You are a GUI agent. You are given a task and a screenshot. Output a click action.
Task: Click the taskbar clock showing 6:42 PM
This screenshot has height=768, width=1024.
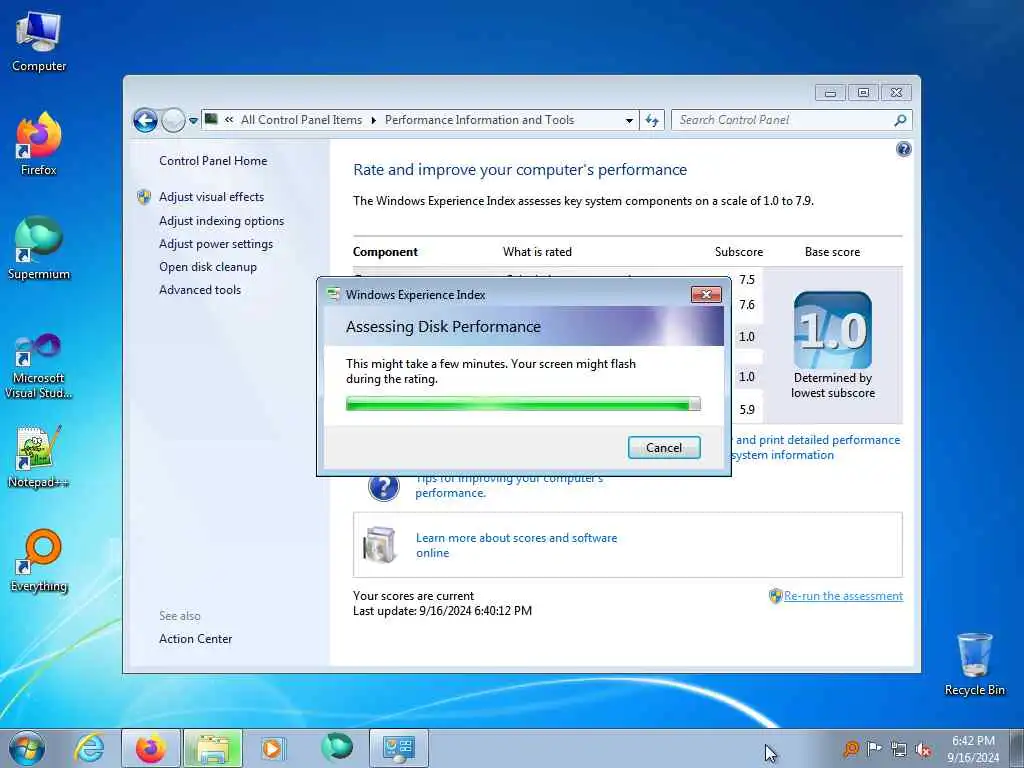(x=973, y=749)
